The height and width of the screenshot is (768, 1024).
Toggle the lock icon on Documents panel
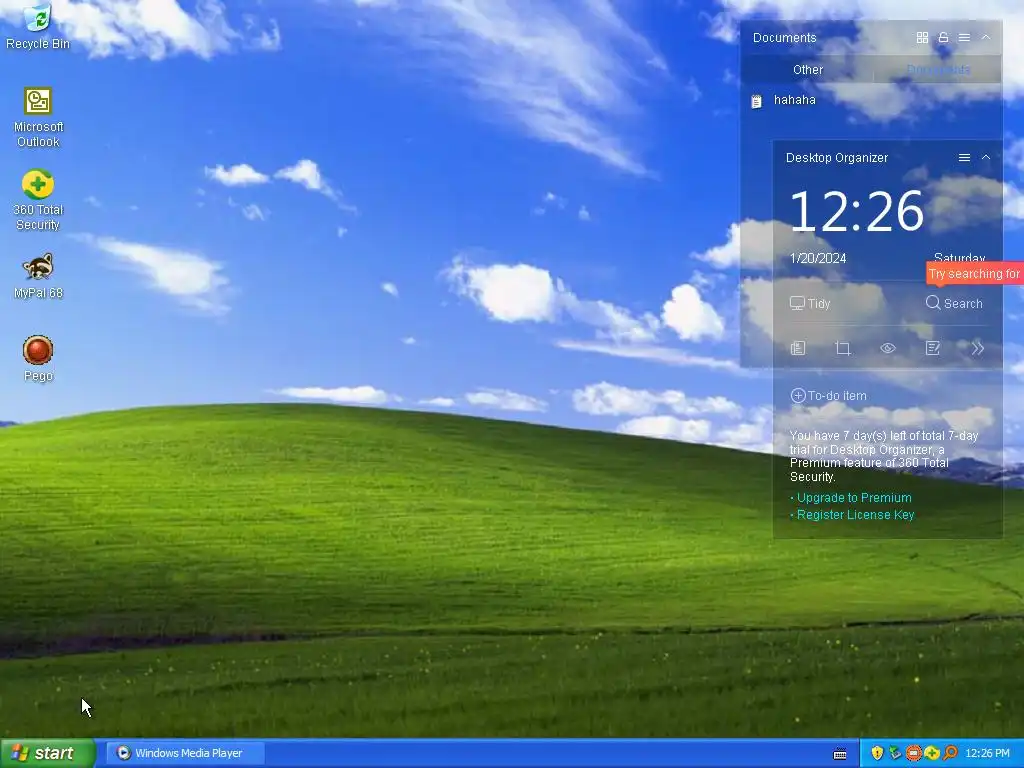coord(943,38)
